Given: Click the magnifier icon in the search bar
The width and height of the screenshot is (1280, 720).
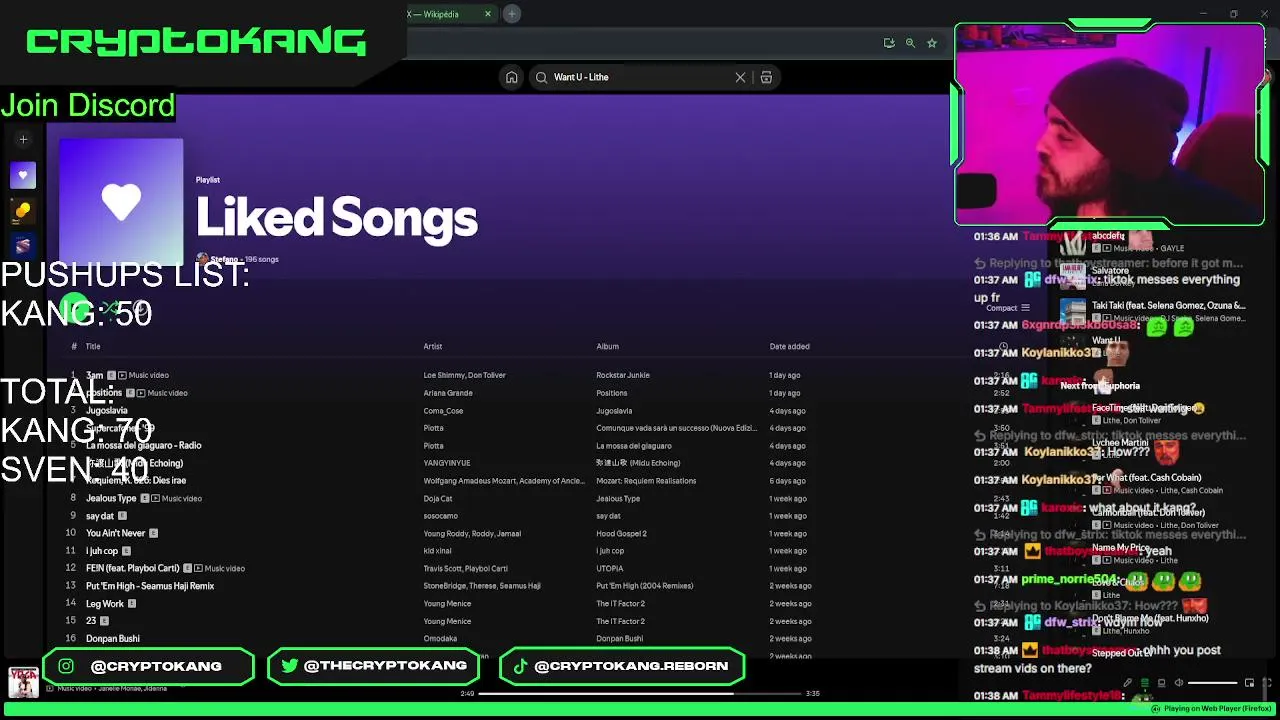Looking at the screenshot, I should pyautogui.click(x=541, y=77).
